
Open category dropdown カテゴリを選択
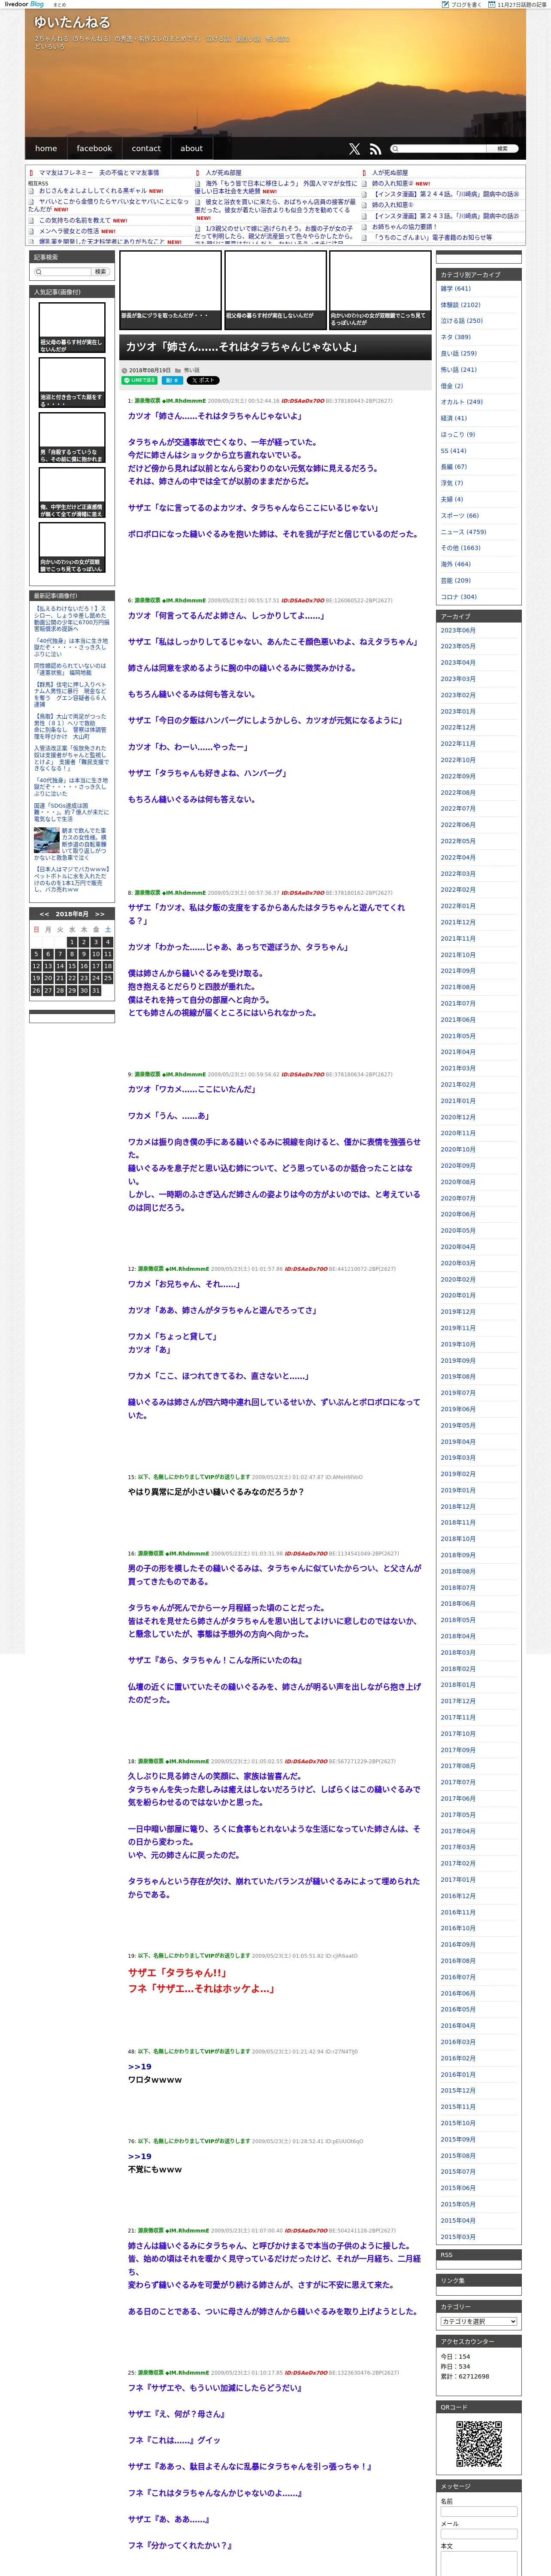click(x=479, y=2321)
